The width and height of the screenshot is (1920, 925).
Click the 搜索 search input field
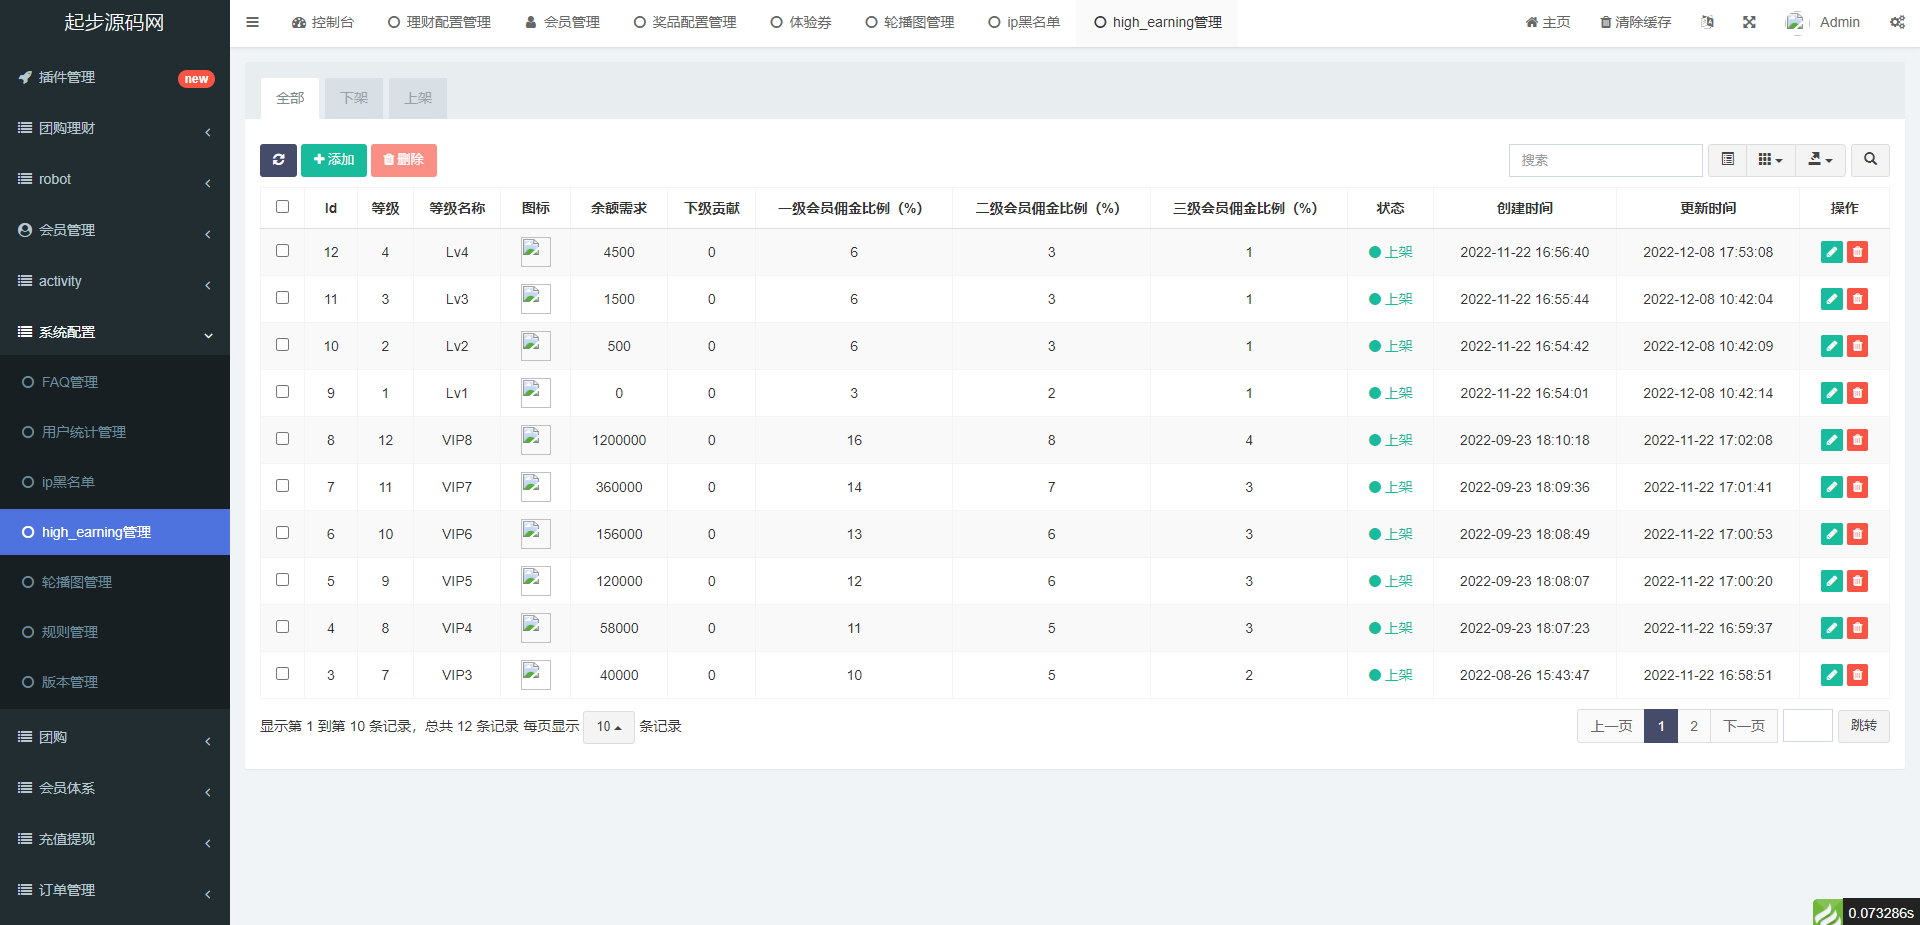coord(1605,160)
